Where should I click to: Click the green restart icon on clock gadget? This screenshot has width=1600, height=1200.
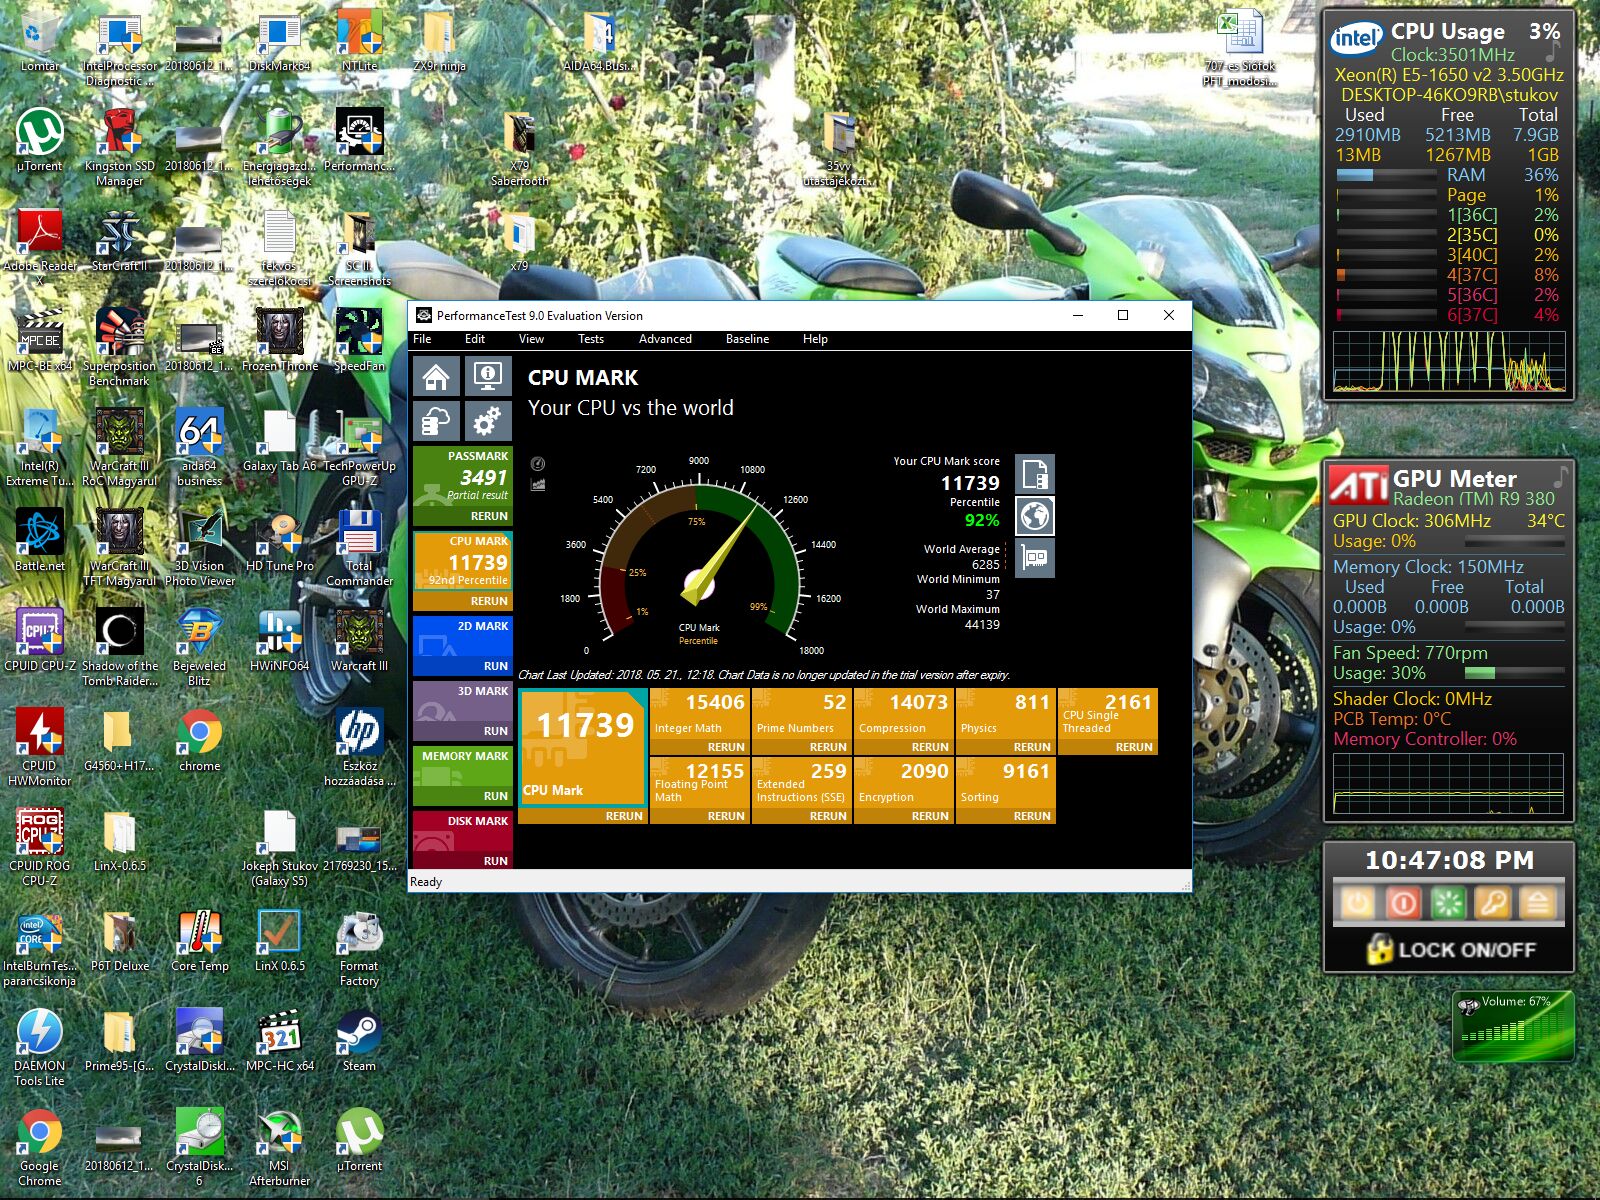(1448, 904)
